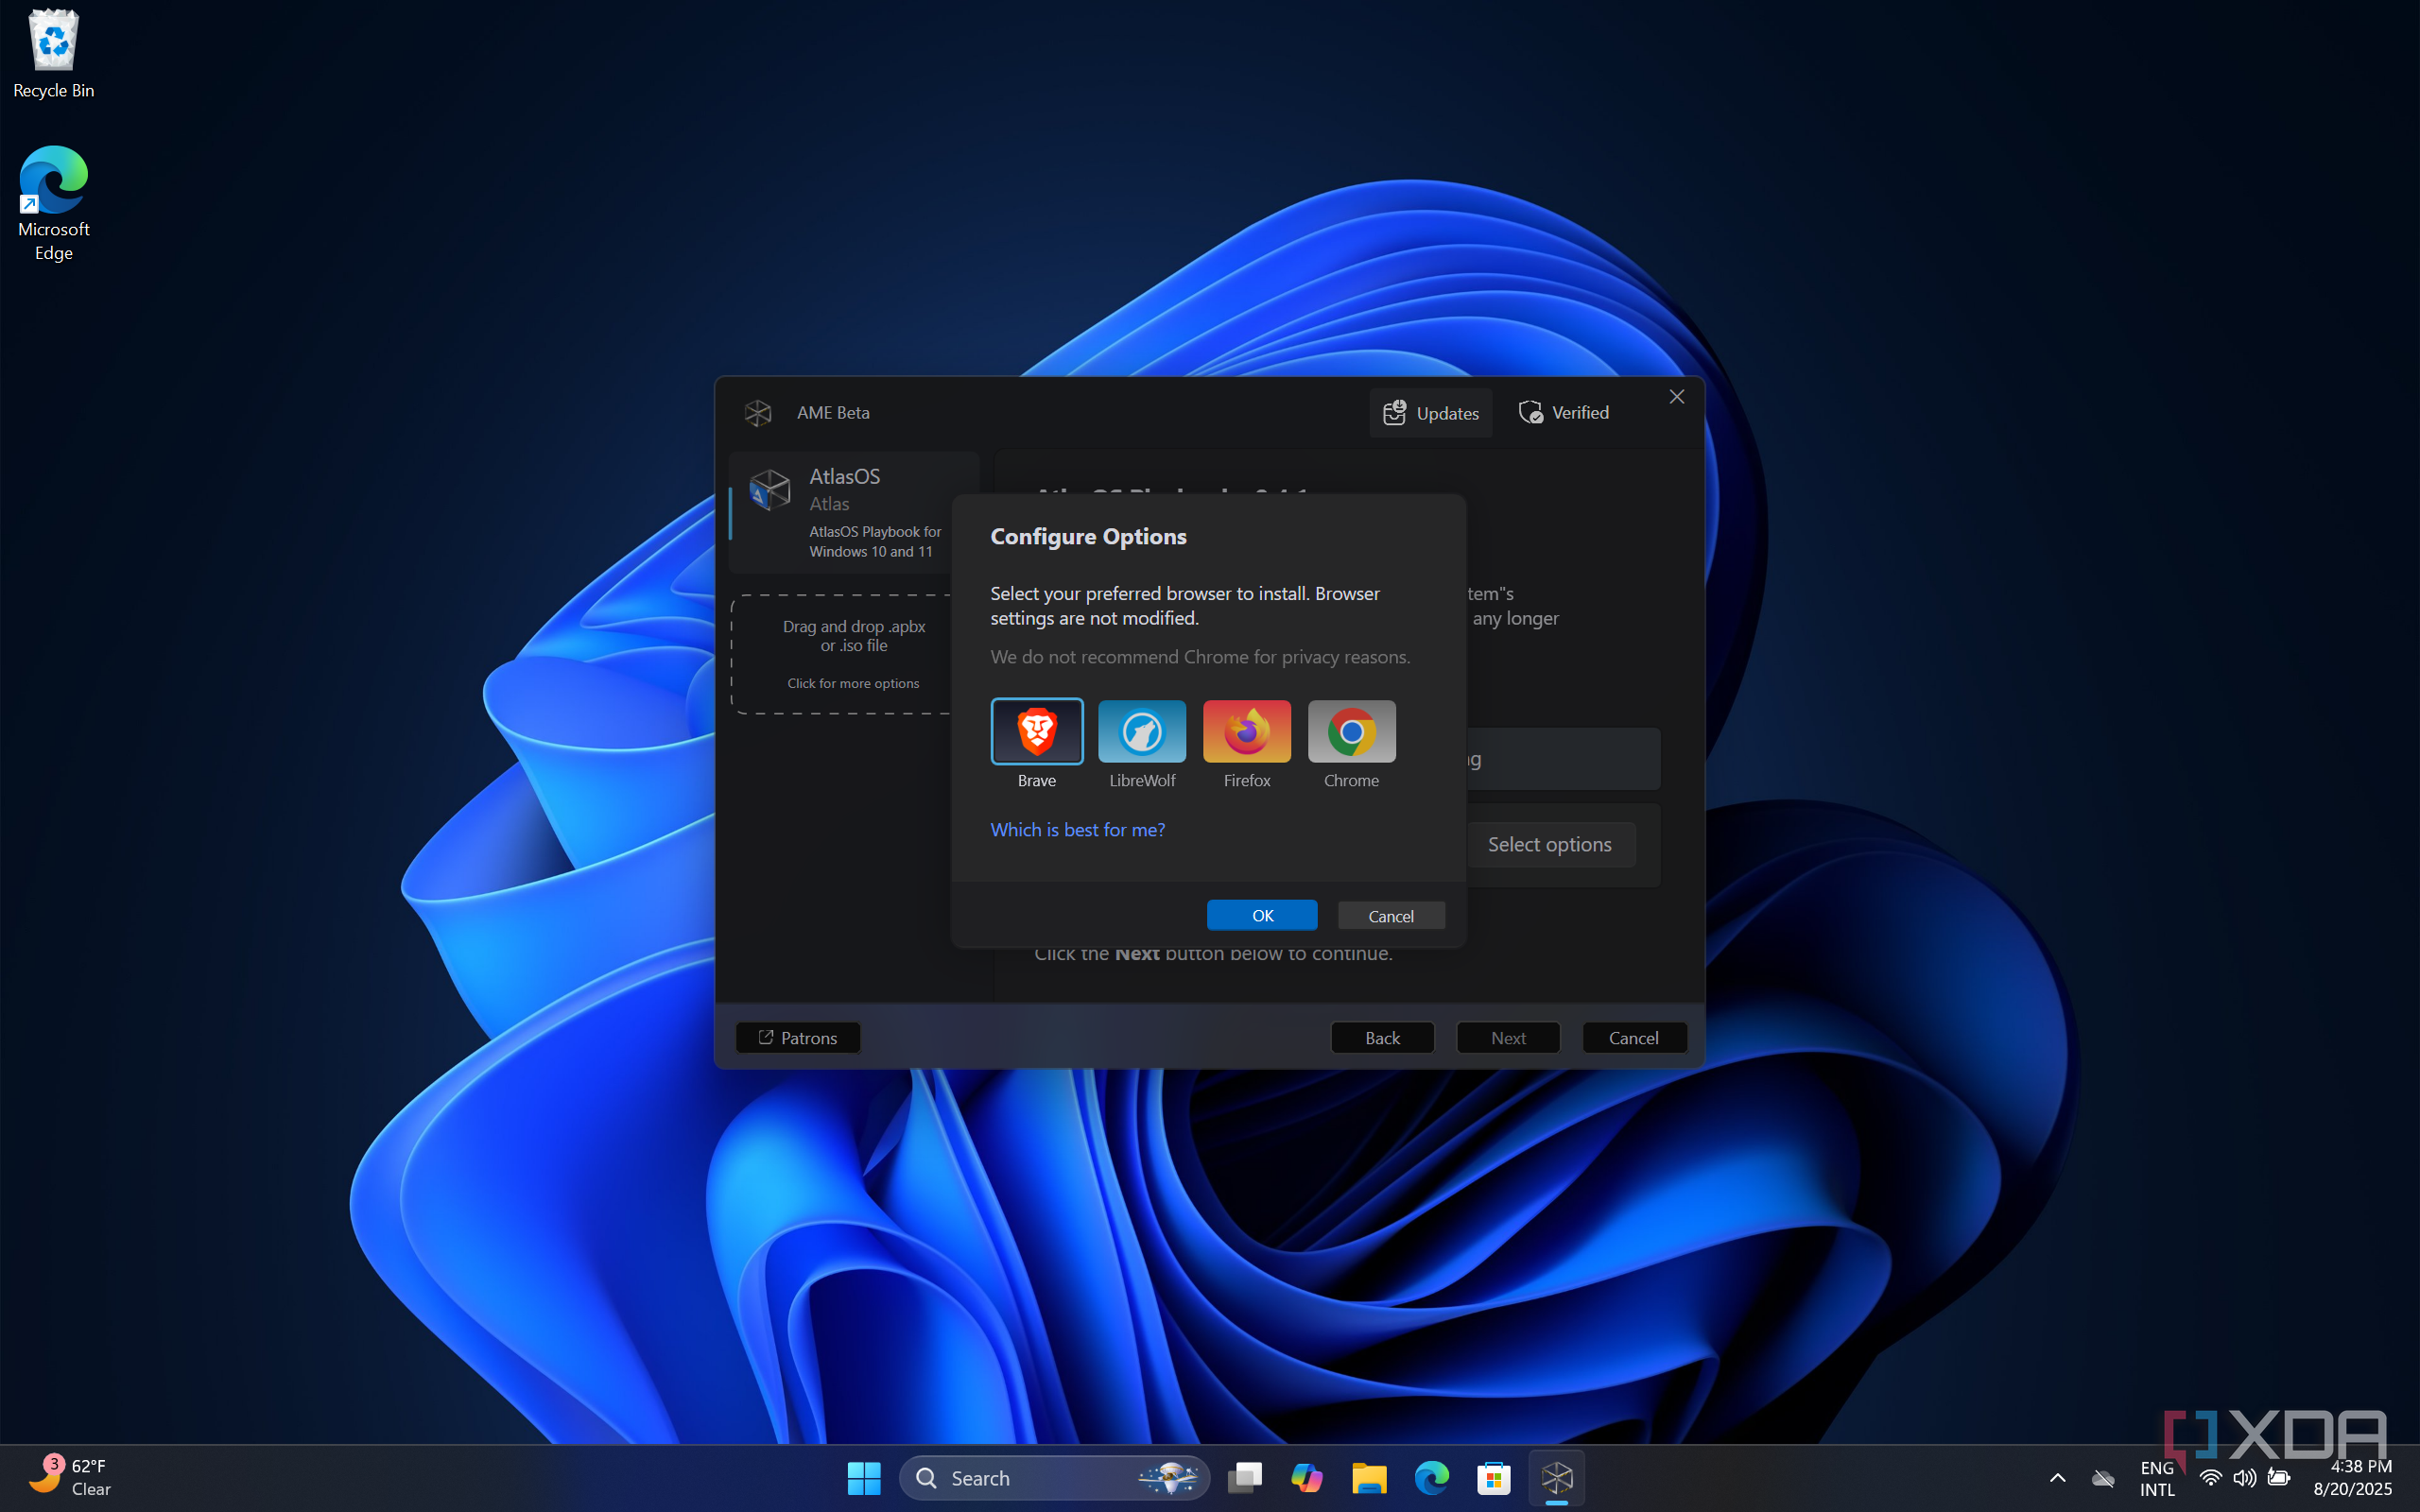Click the AME Beta logo icon
The height and width of the screenshot is (1512, 2420).
pos(758,413)
